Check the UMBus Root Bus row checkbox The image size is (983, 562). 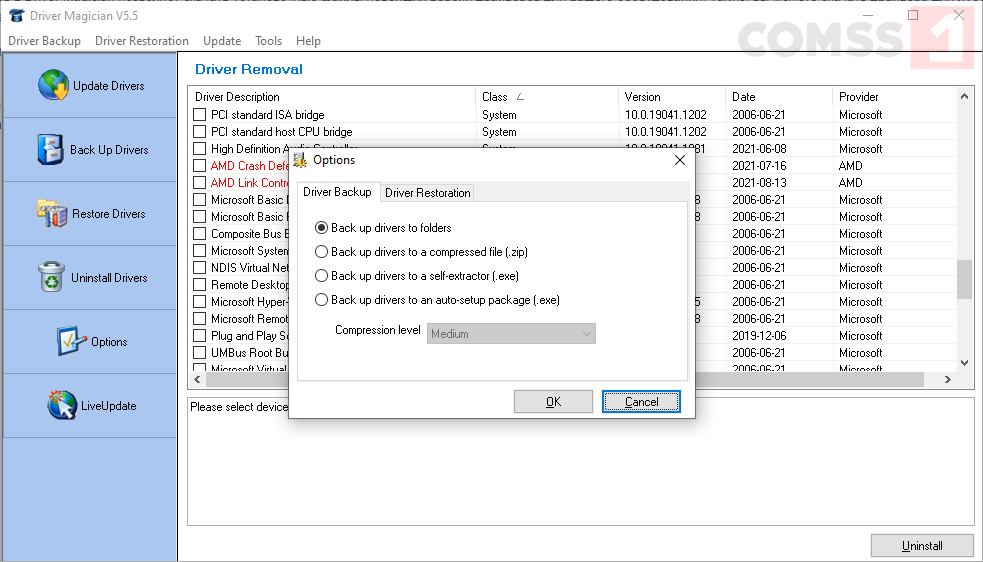(199, 353)
